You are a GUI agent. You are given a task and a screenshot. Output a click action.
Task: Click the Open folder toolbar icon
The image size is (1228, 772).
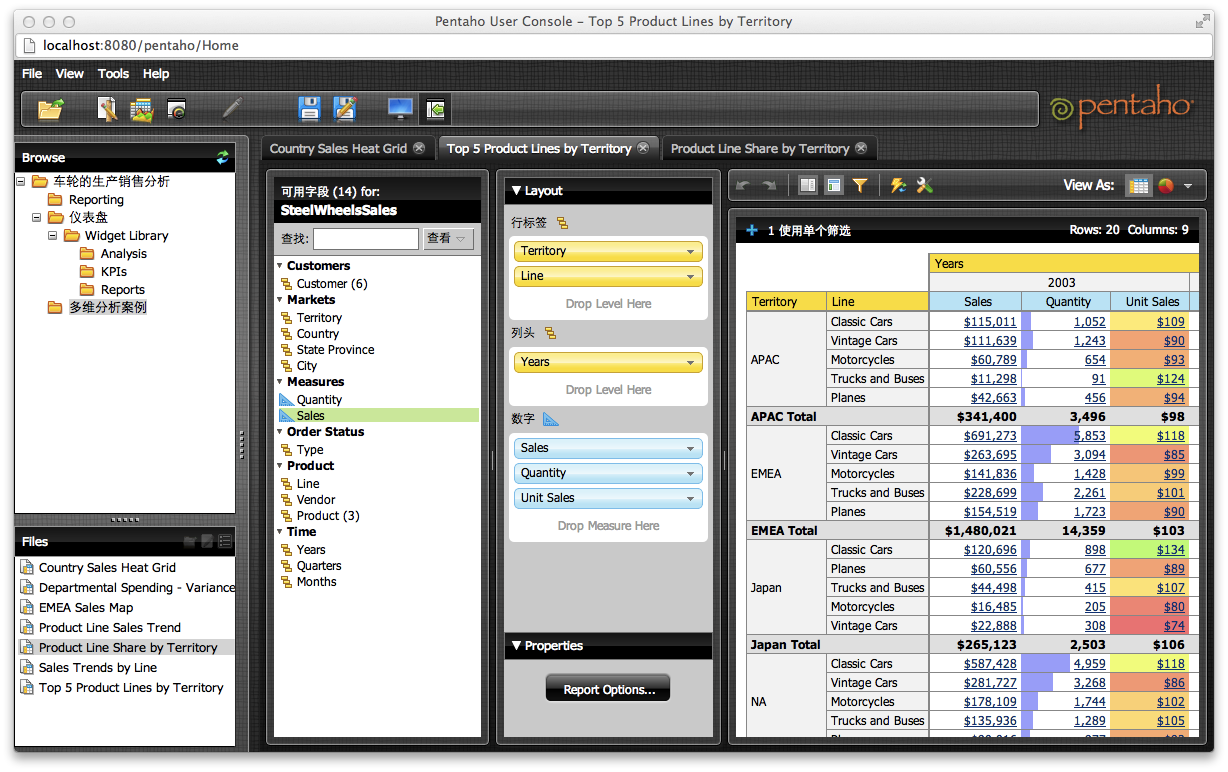[x=50, y=109]
